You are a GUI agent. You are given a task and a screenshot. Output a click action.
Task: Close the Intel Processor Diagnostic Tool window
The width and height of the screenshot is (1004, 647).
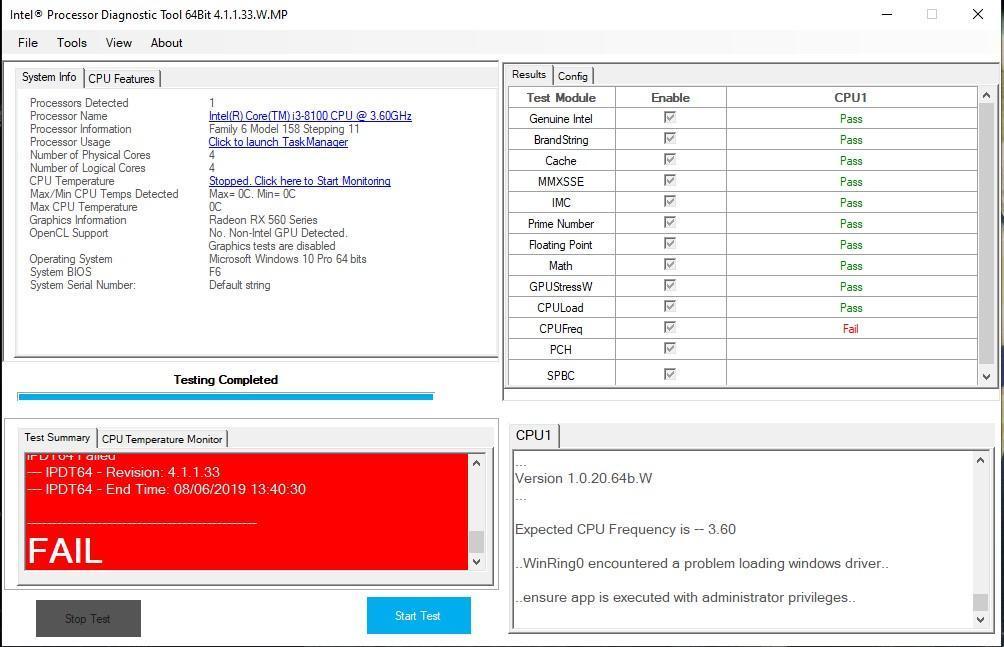tap(978, 14)
